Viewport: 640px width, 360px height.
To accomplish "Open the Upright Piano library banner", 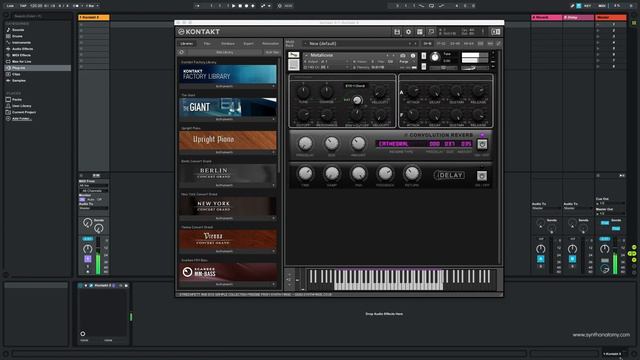I will coord(228,140).
